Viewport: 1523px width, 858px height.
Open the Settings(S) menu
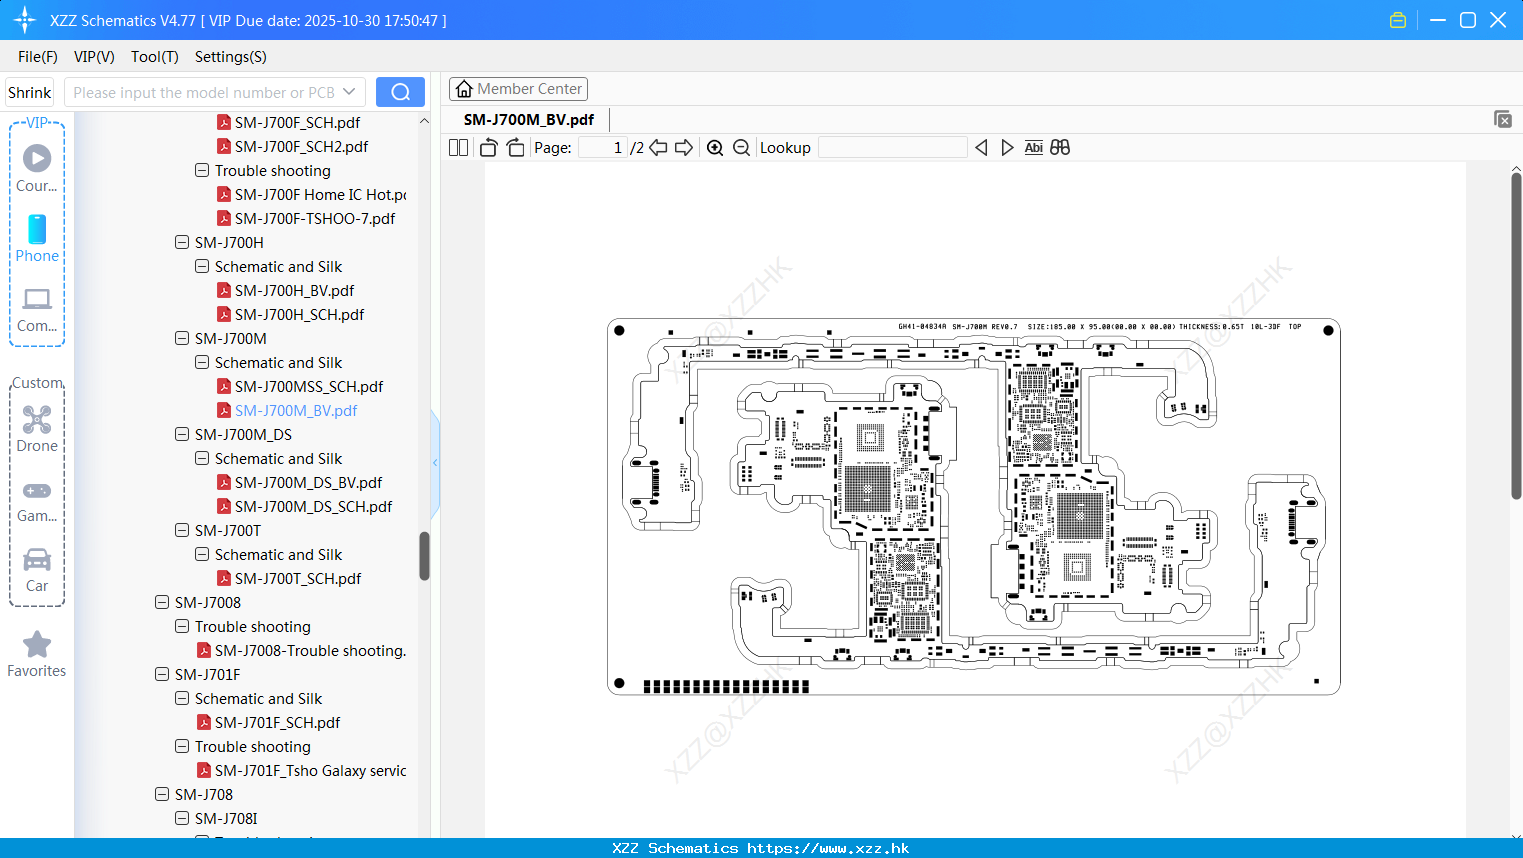click(x=231, y=57)
